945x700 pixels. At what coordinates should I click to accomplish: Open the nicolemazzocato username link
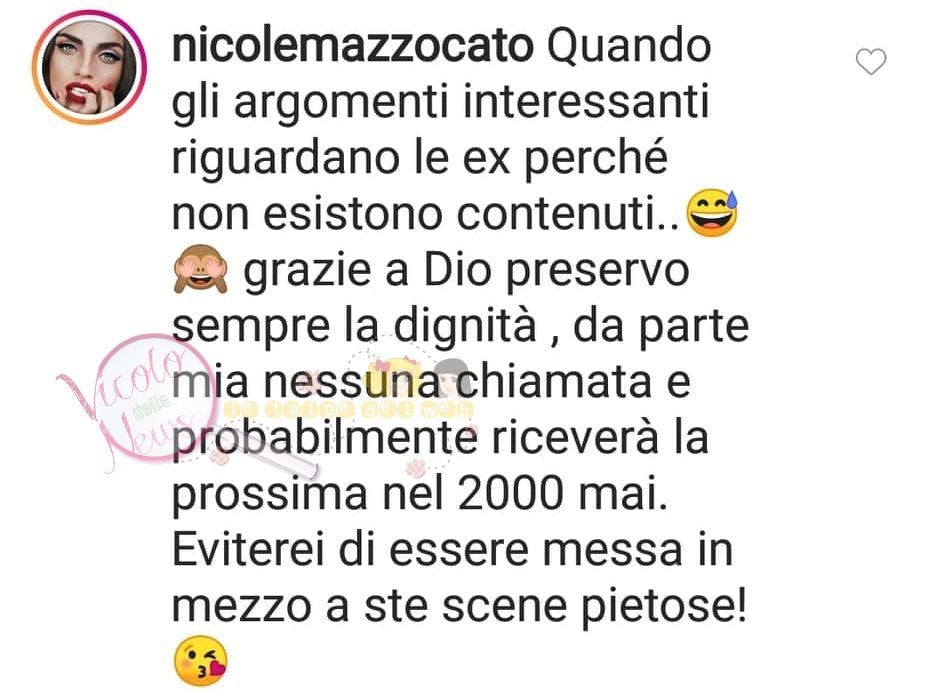(x=353, y=46)
